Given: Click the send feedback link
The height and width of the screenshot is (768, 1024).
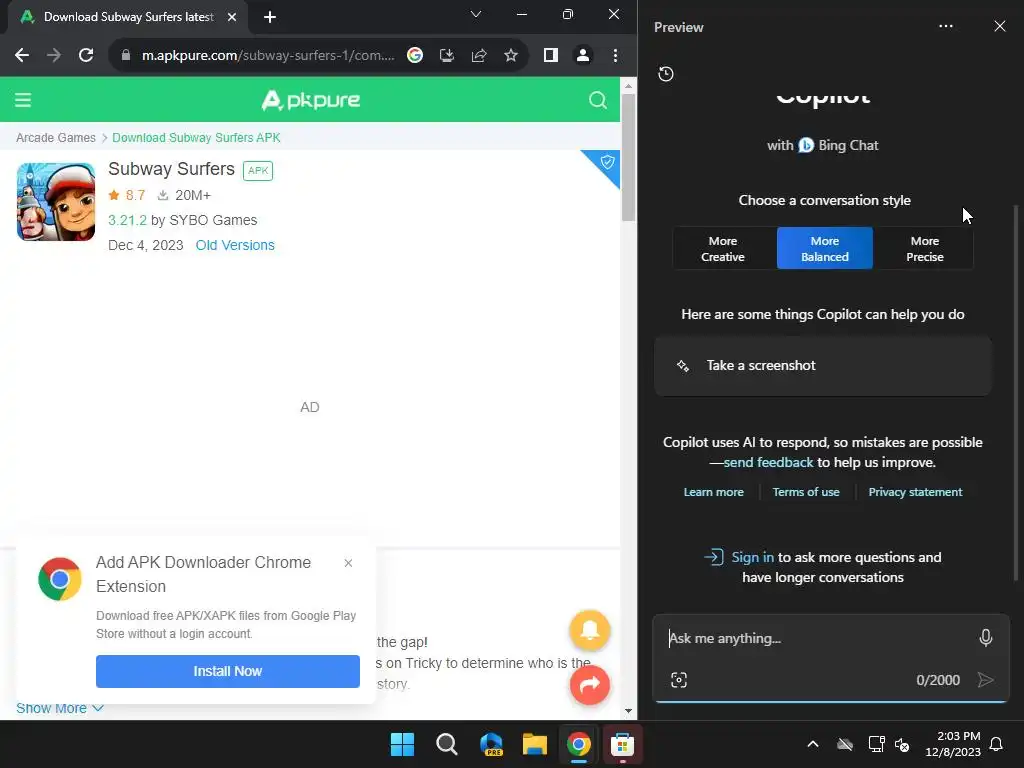Looking at the screenshot, I should pos(768,462).
